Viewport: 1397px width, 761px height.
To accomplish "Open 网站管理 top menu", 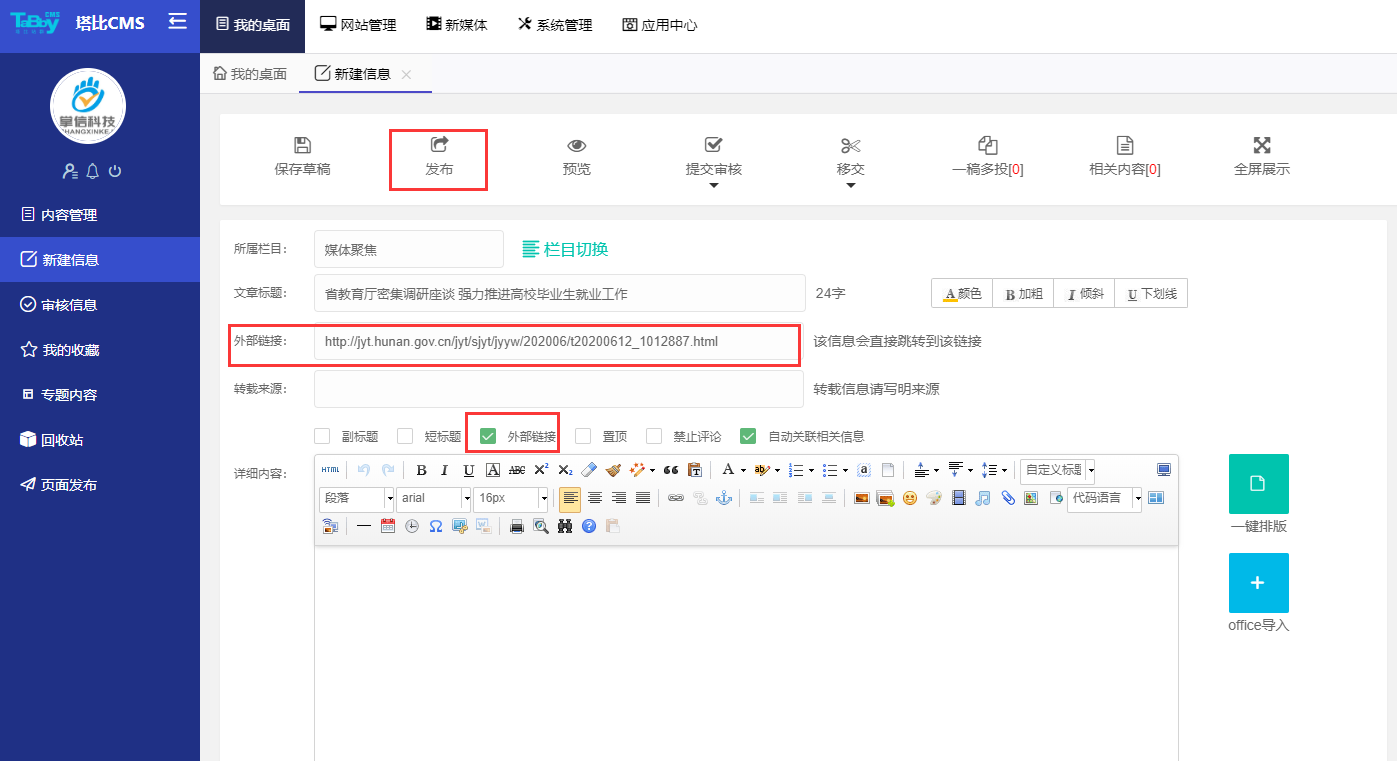I will tap(358, 26).
